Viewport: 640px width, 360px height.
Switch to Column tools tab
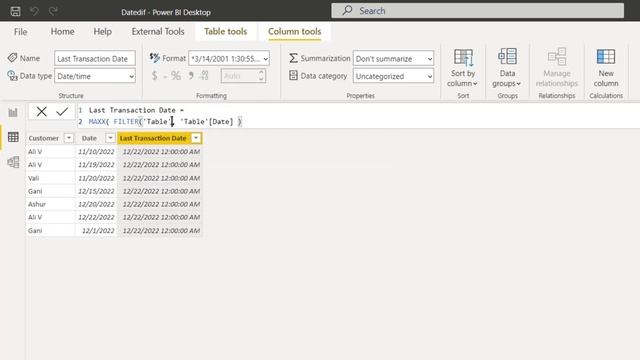294,31
